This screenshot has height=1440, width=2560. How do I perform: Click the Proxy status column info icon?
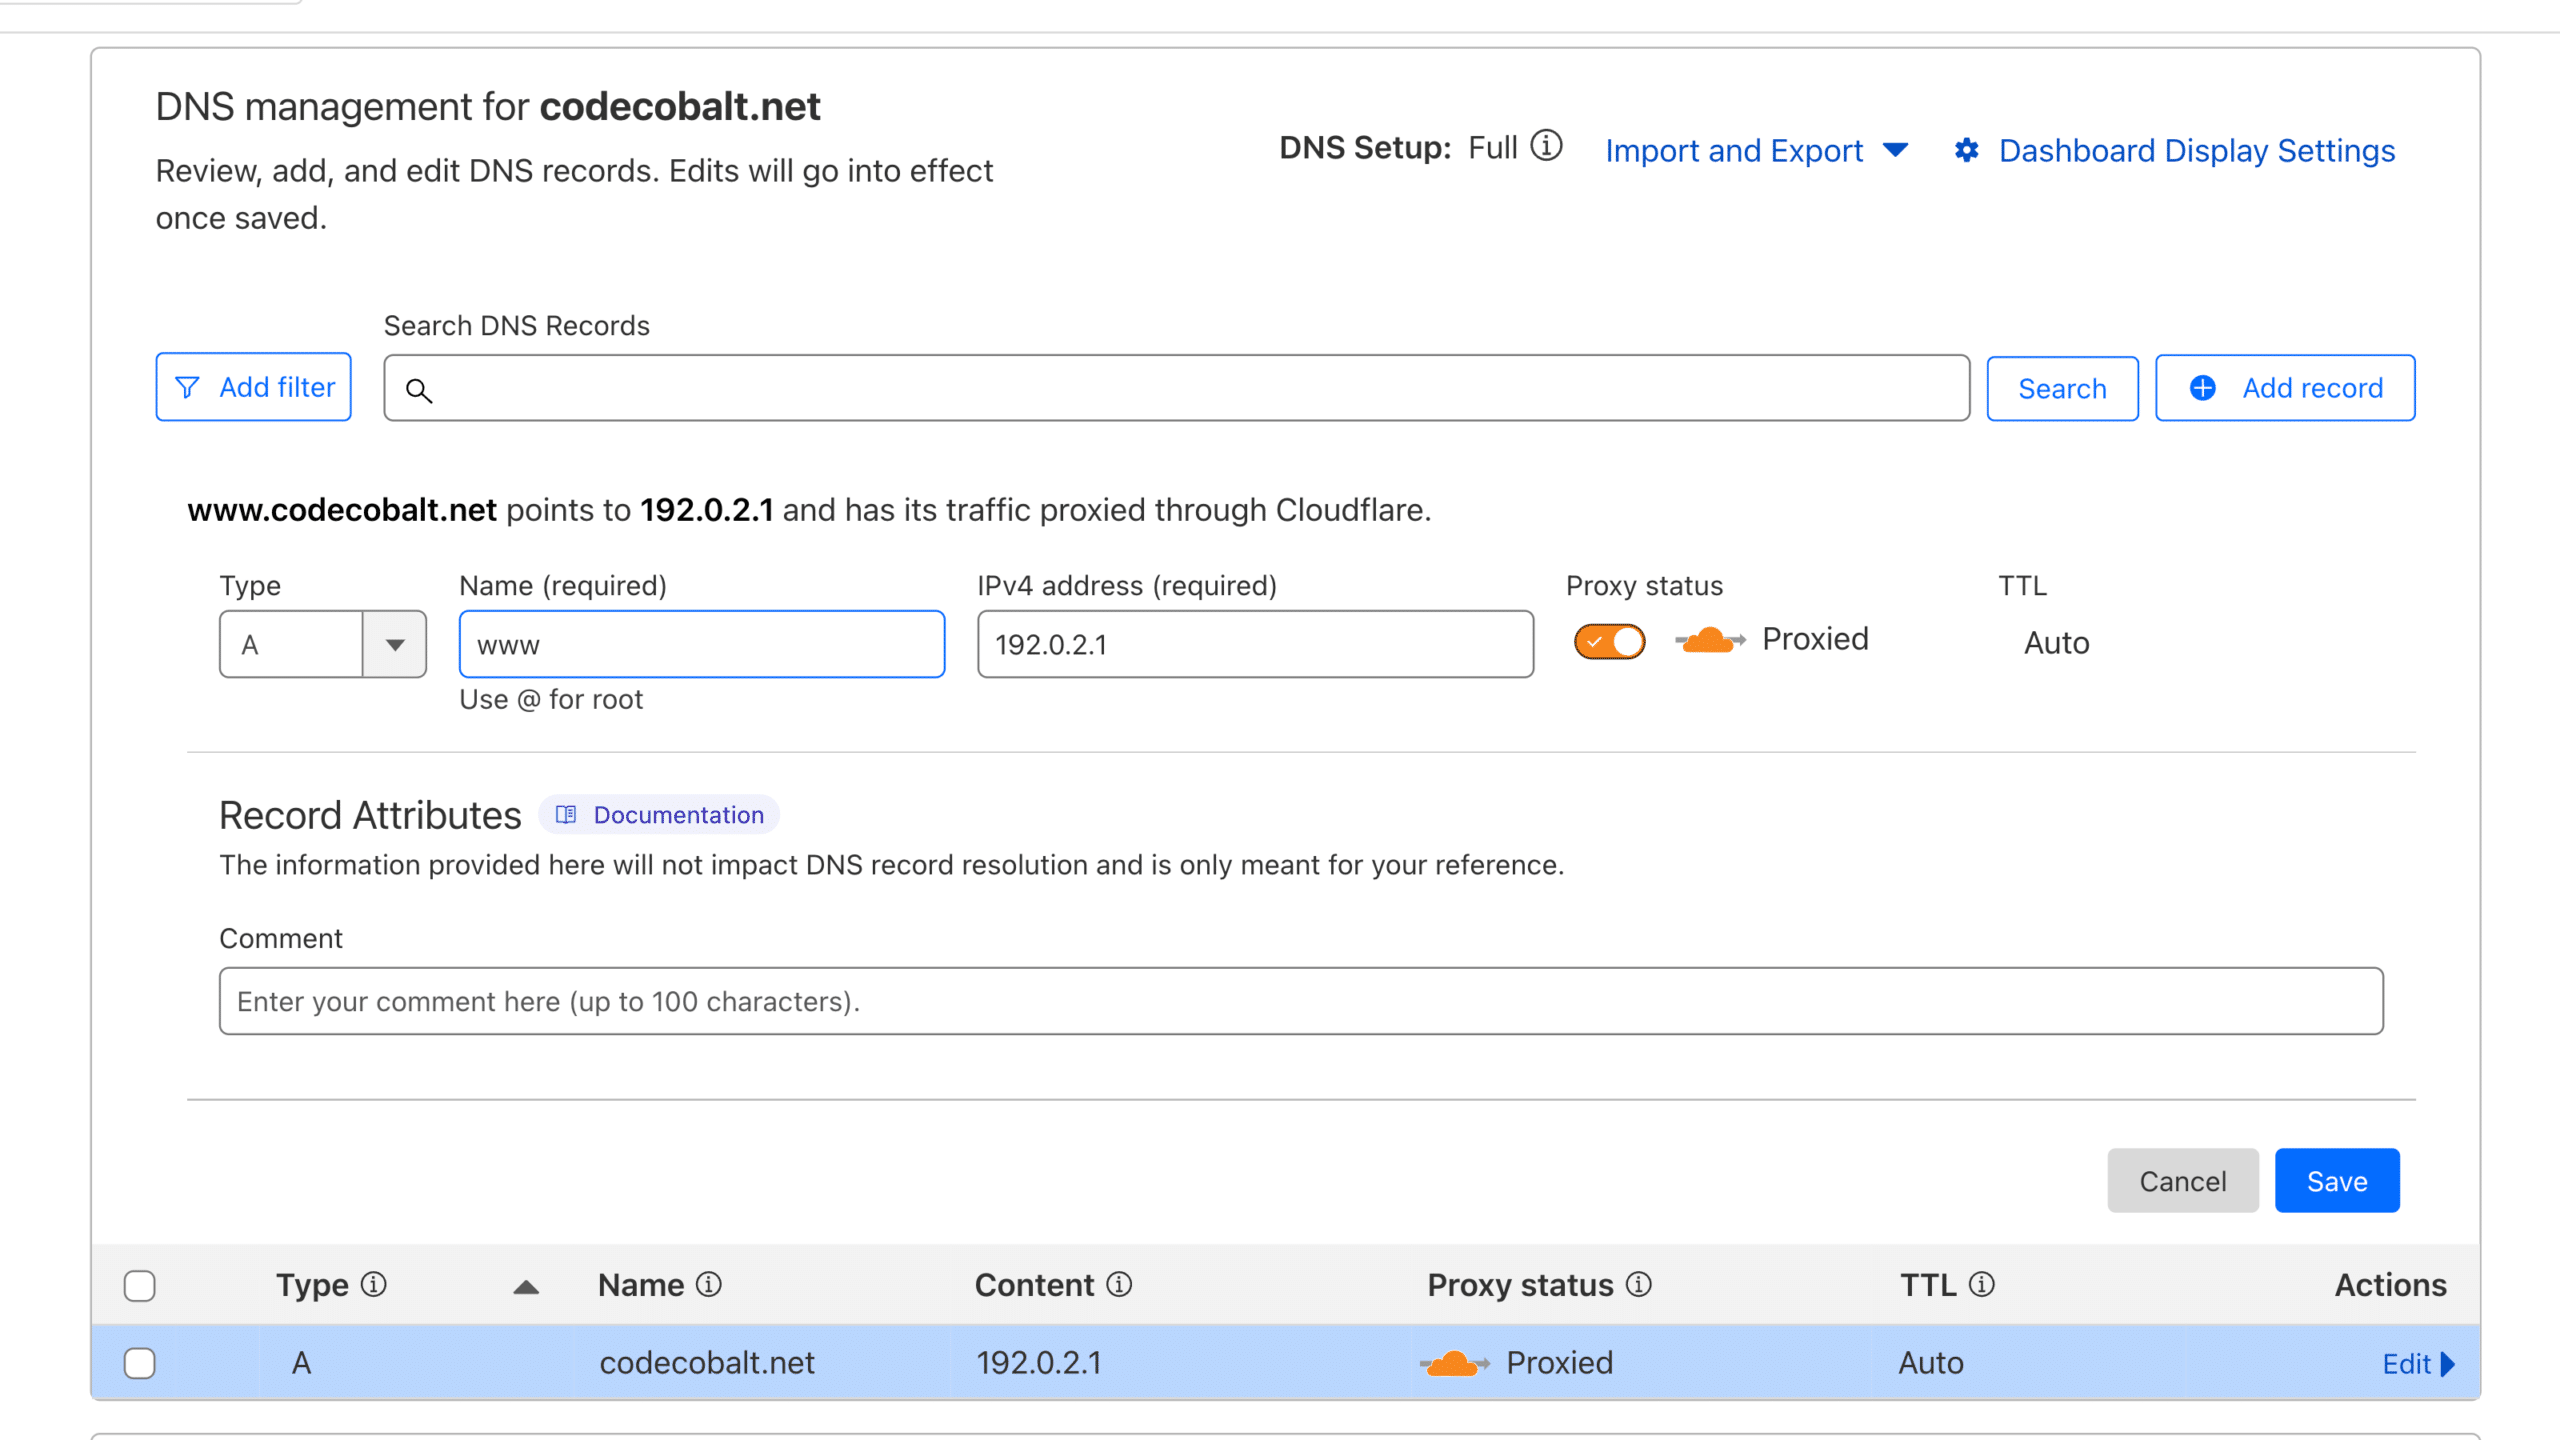coord(1638,1285)
